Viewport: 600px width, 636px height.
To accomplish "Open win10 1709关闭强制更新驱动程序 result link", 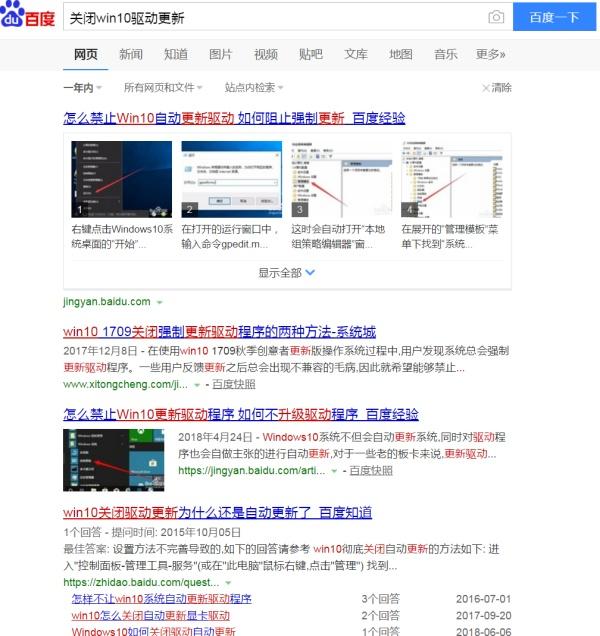I will click(219, 332).
